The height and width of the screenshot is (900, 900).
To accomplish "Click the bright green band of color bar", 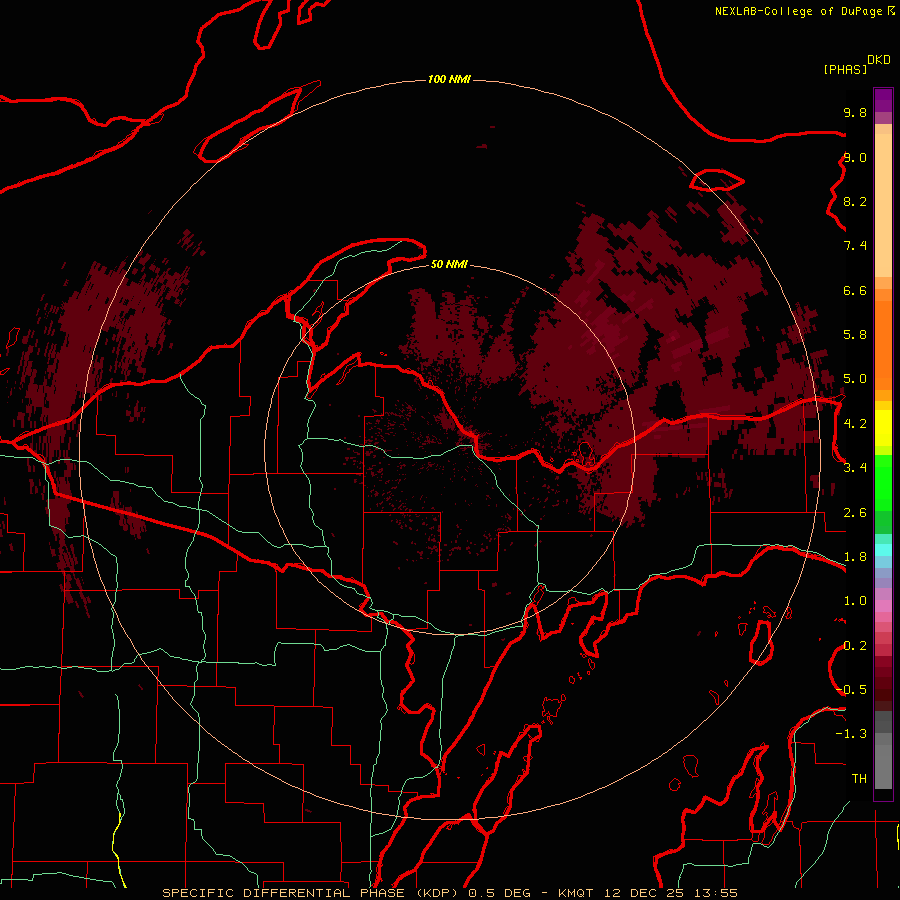I will point(883,482).
